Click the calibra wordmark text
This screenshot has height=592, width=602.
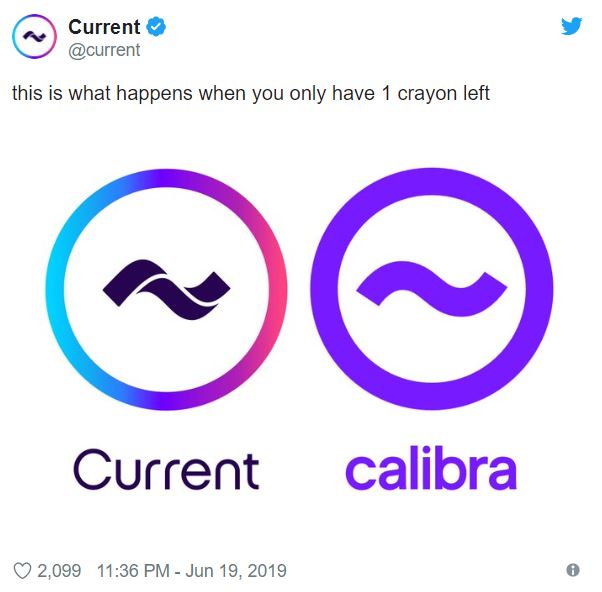431,468
